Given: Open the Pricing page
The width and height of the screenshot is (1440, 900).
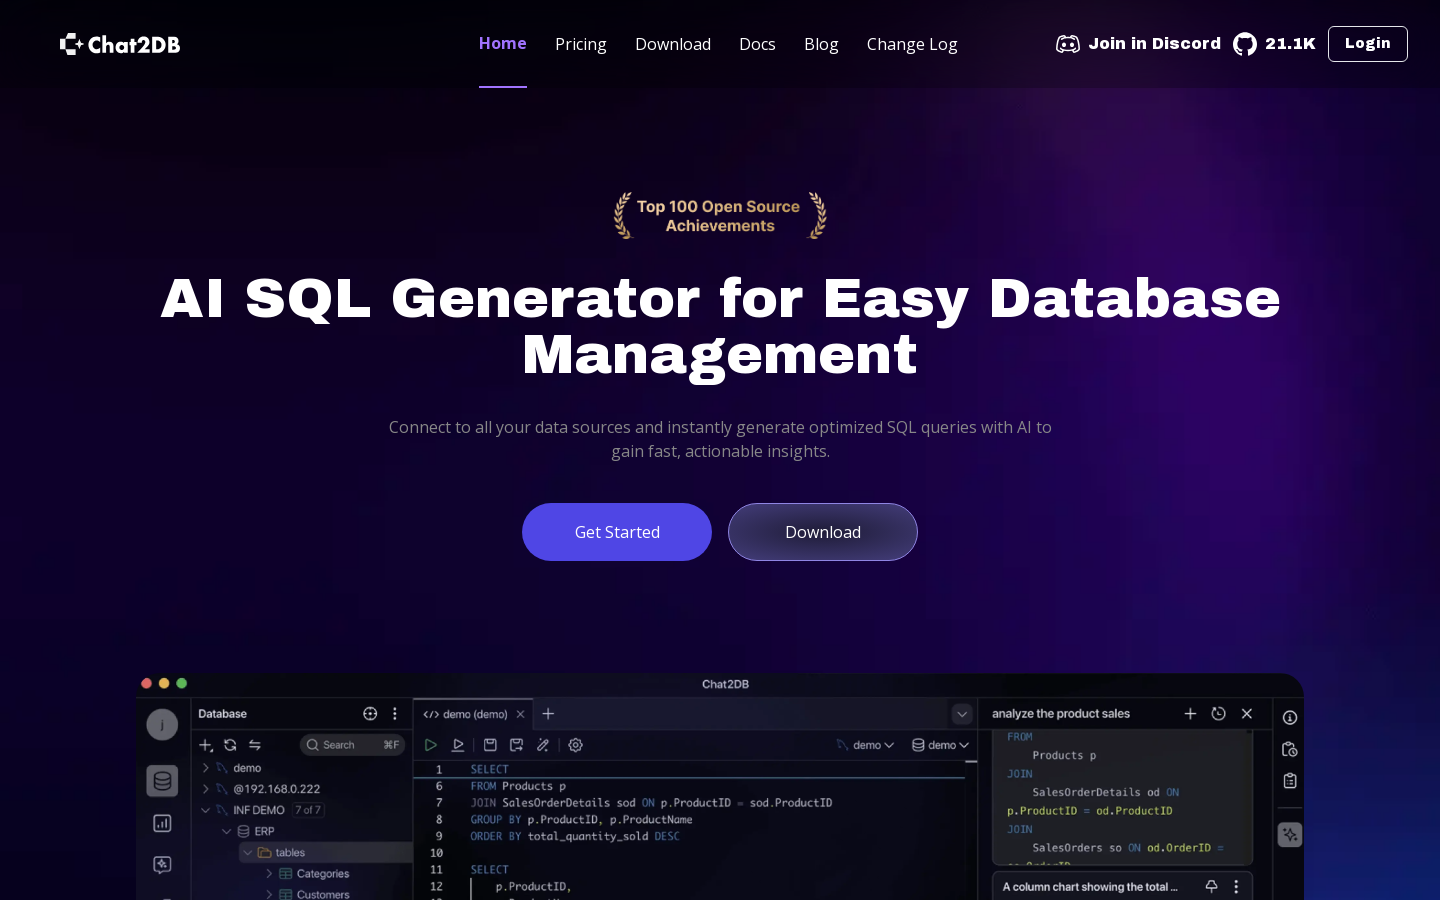Looking at the screenshot, I should [581, 44].
